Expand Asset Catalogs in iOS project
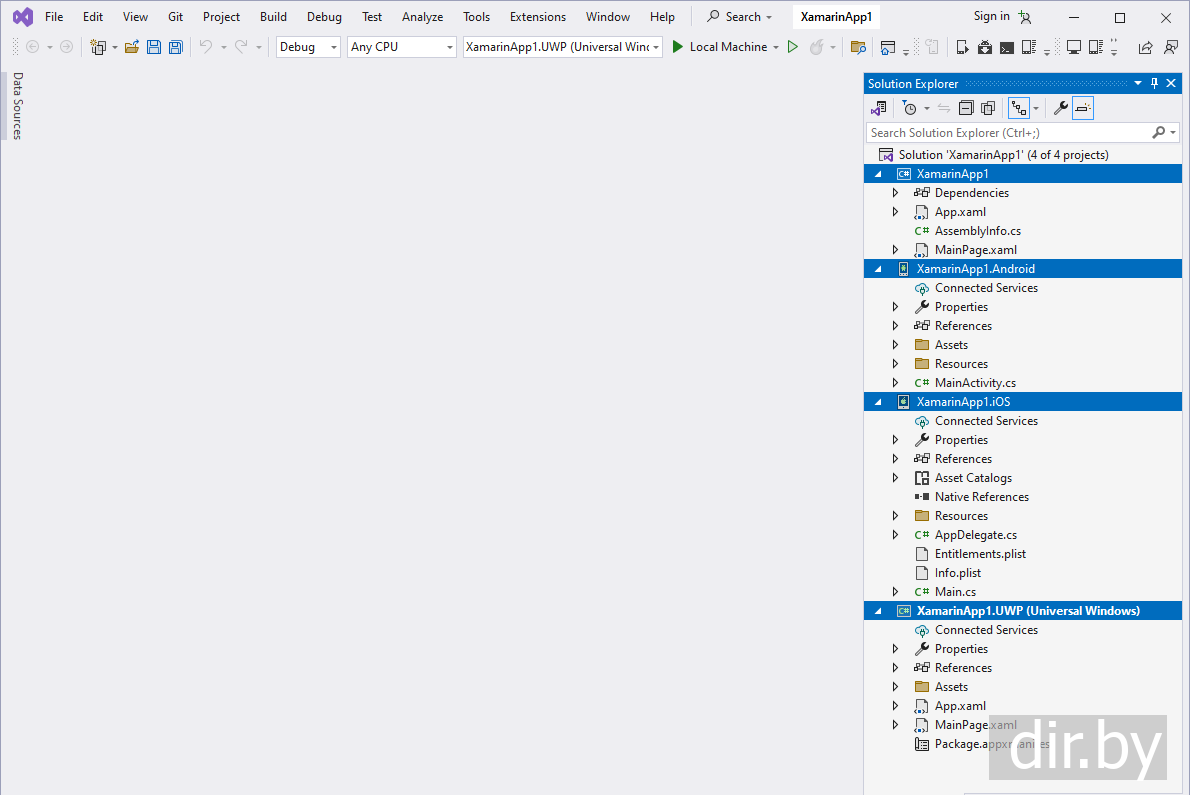Image resolution: width=1190 pixels, height=795 pixels. [x=896, y=478]
